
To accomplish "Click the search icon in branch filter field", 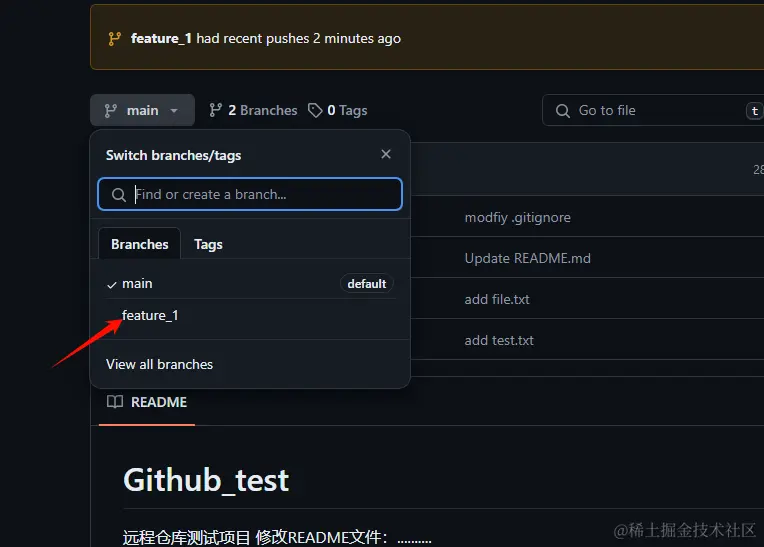I will [118, 195].
